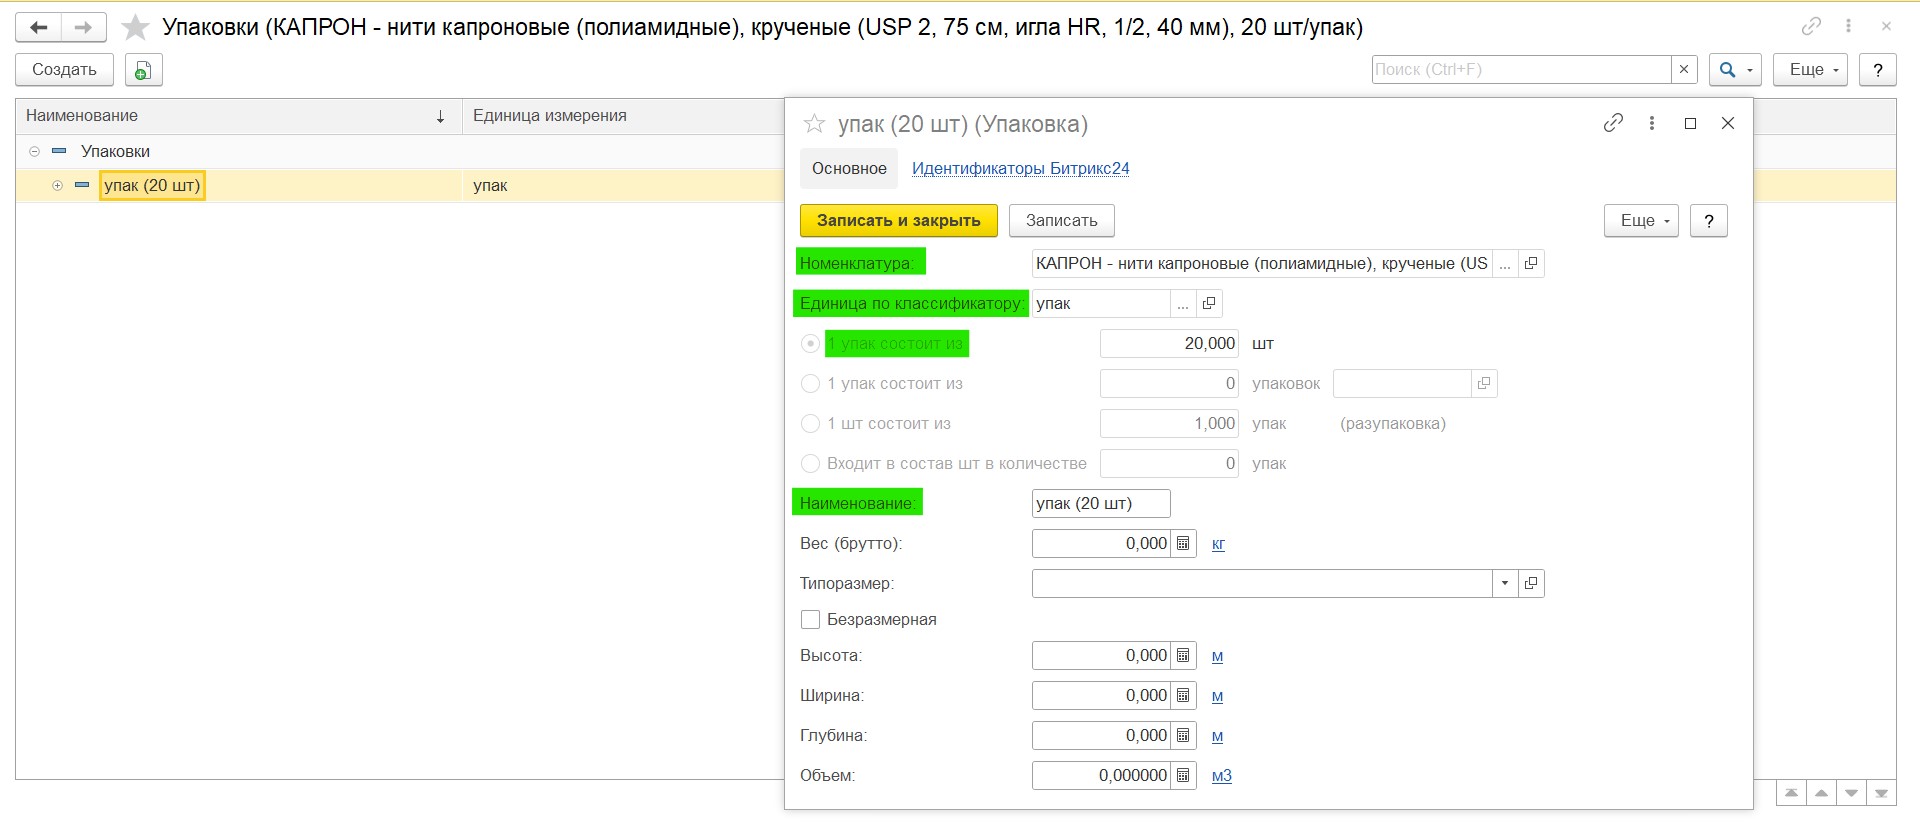Open the Типоразмер dropdown list
This screenshot has height=822, width=1920.
point(1504,583)
